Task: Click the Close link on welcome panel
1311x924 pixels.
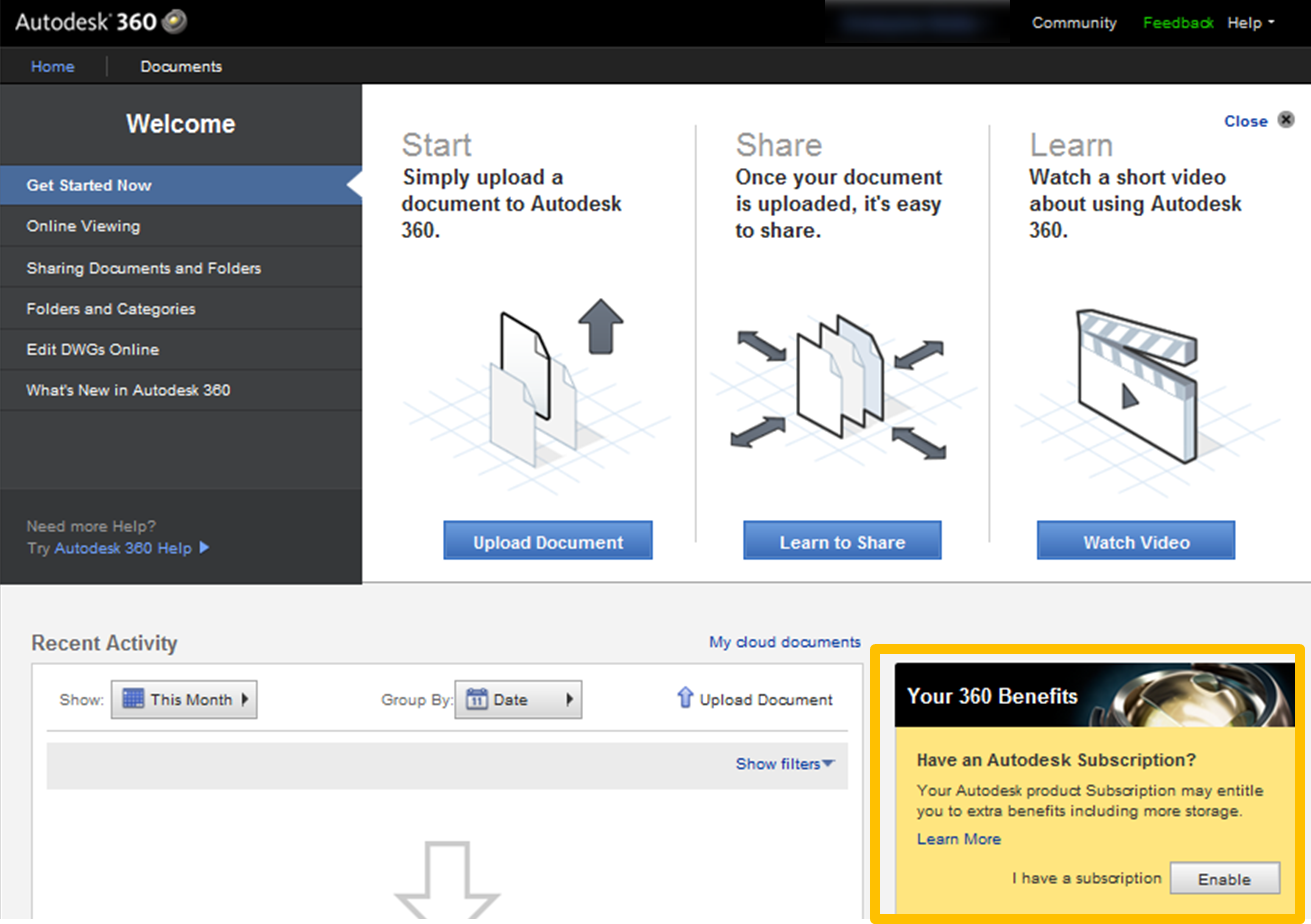Action: pyautogui.click(x=1246, y=121)
